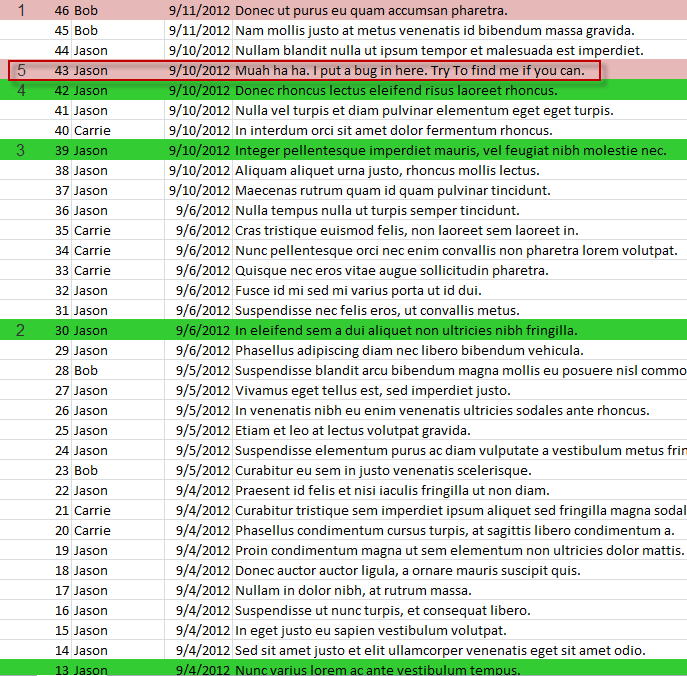
Task: Select 'Donec rhoncus lectus eleifend risus' cell
Action: tap(396, 91)
